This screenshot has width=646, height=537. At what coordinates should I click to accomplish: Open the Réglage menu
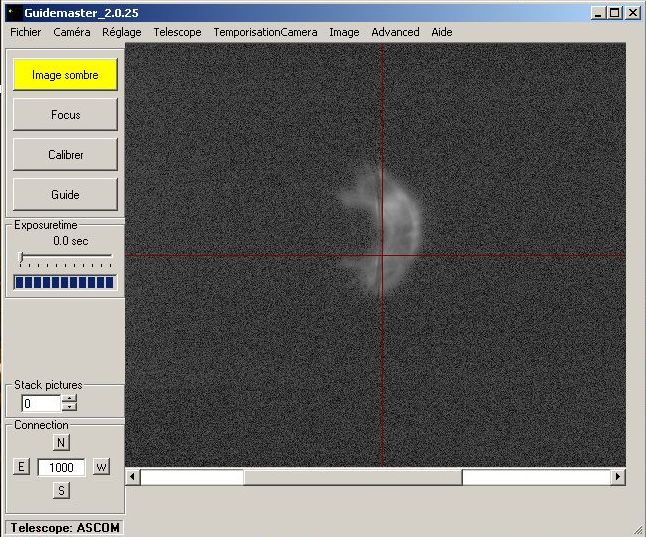click(122, 32)
